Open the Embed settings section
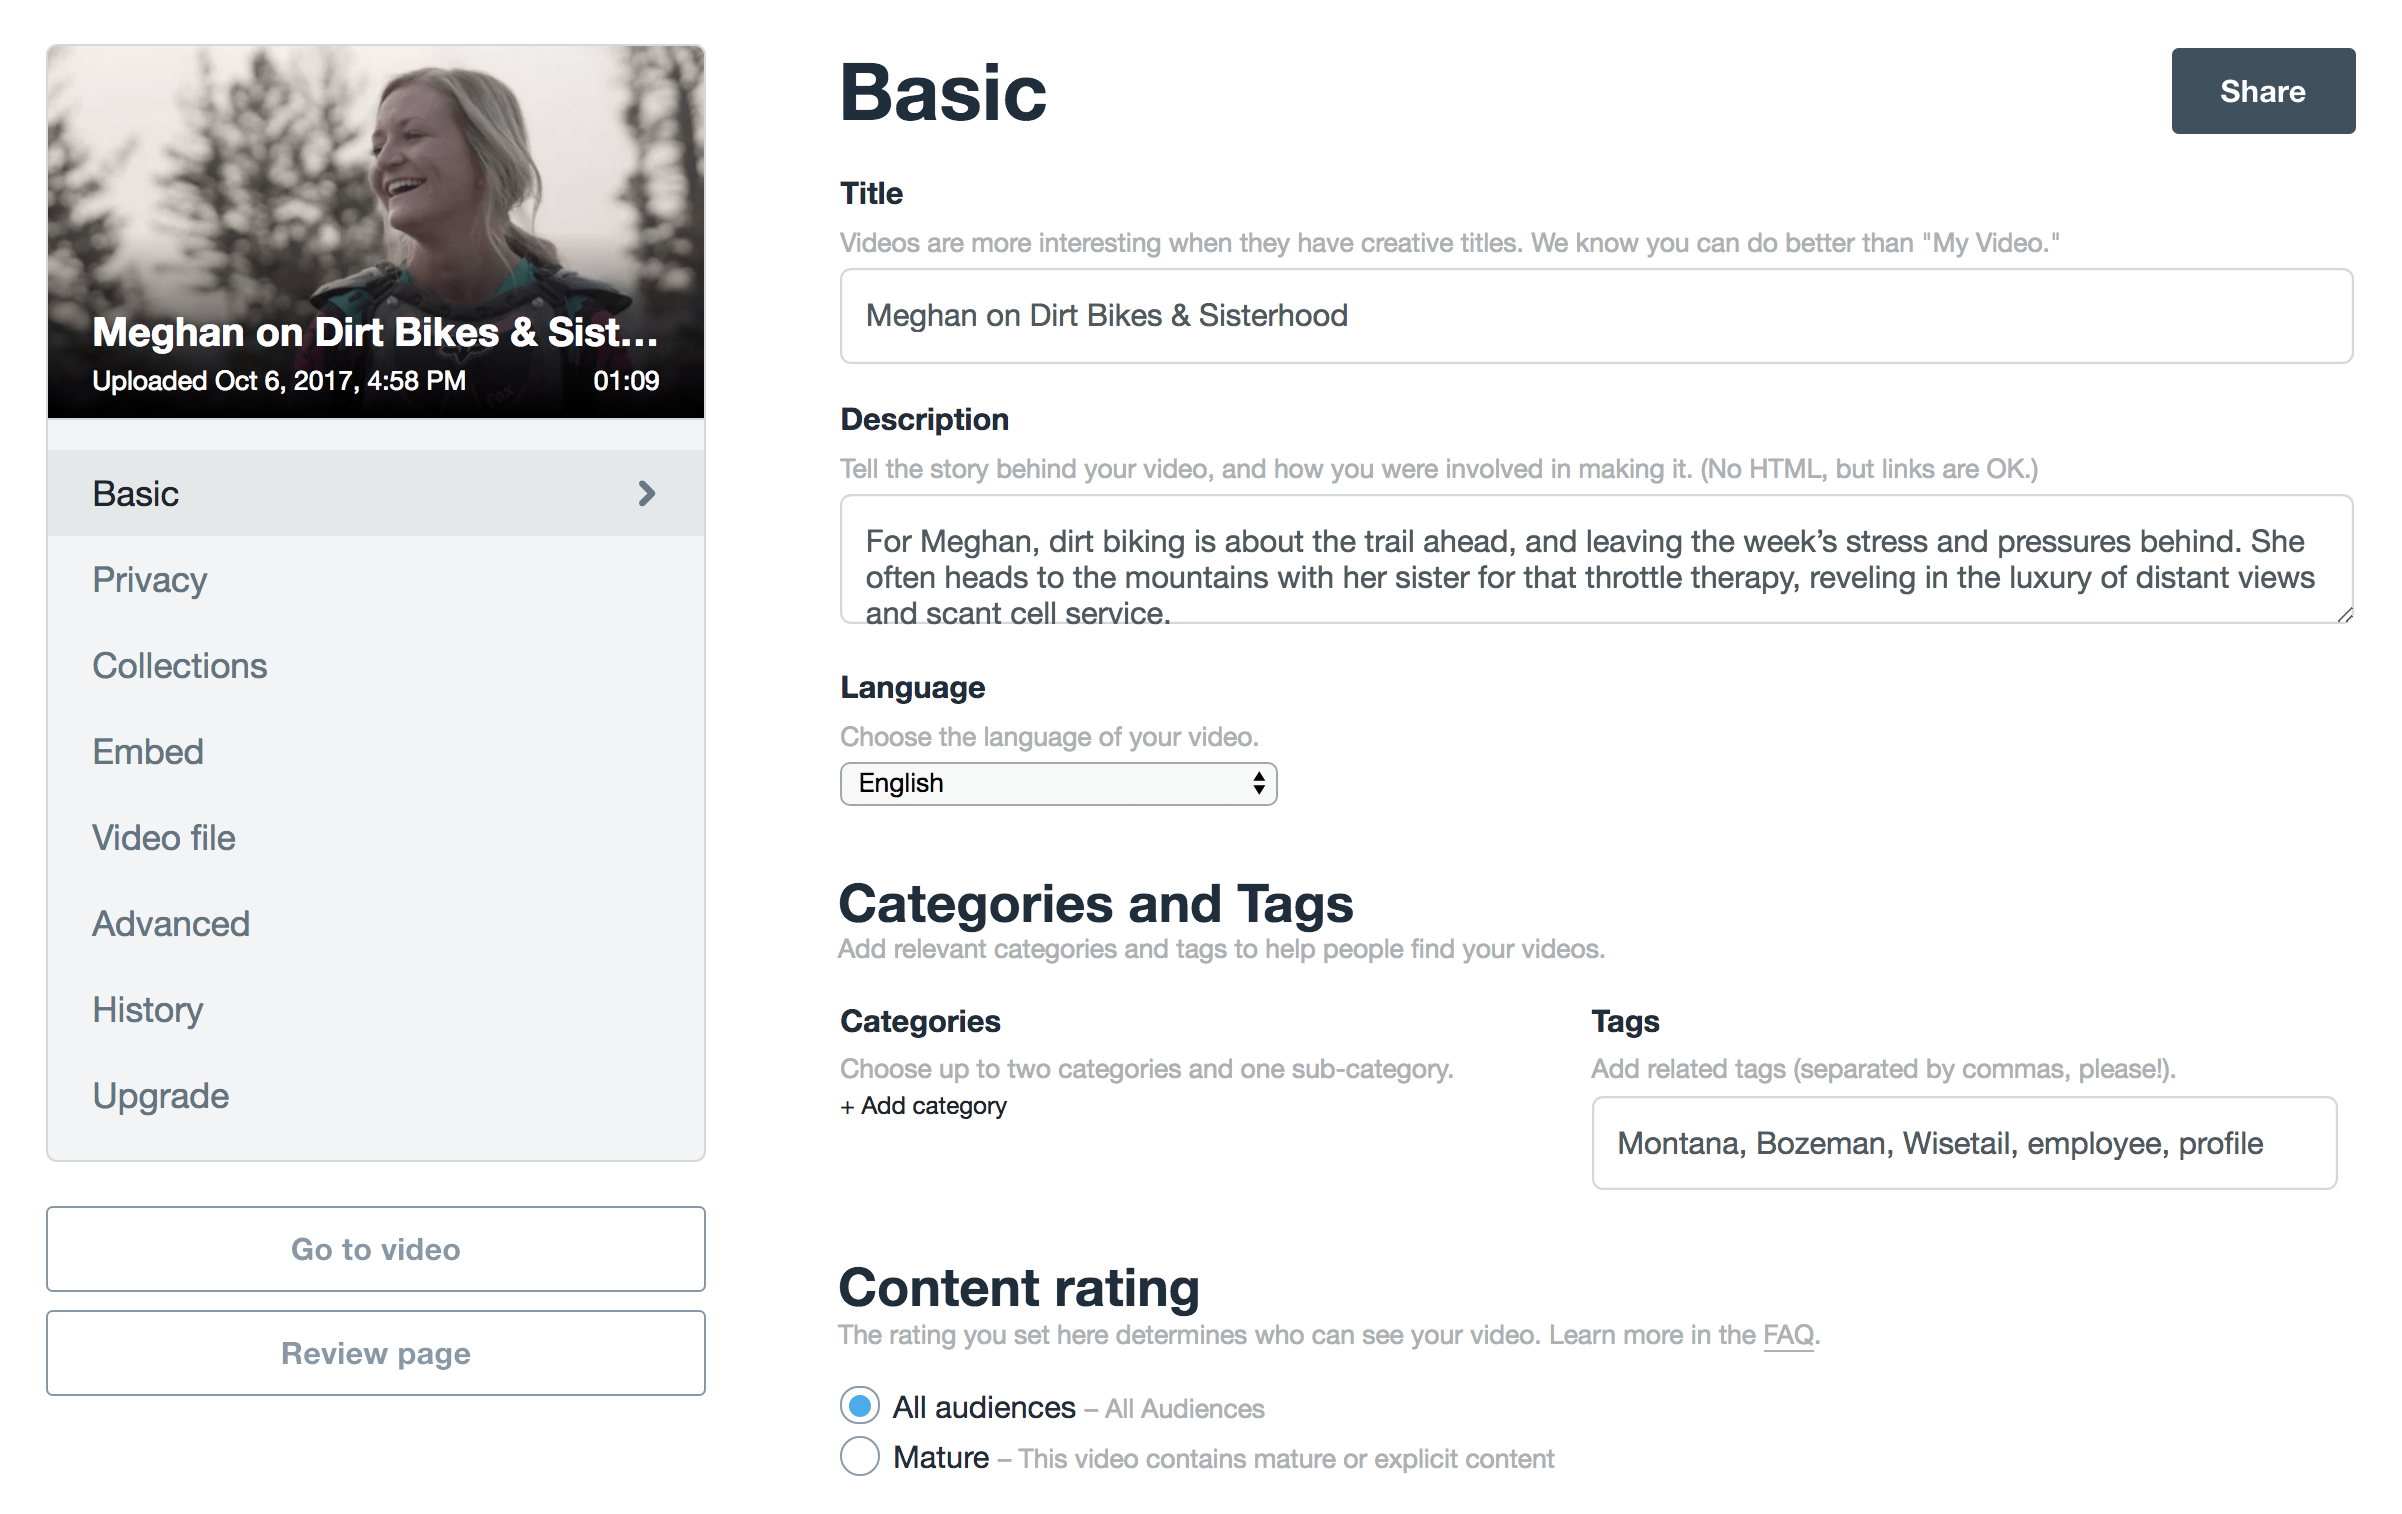This screenshot has height=1514, width=2402. 148,752
